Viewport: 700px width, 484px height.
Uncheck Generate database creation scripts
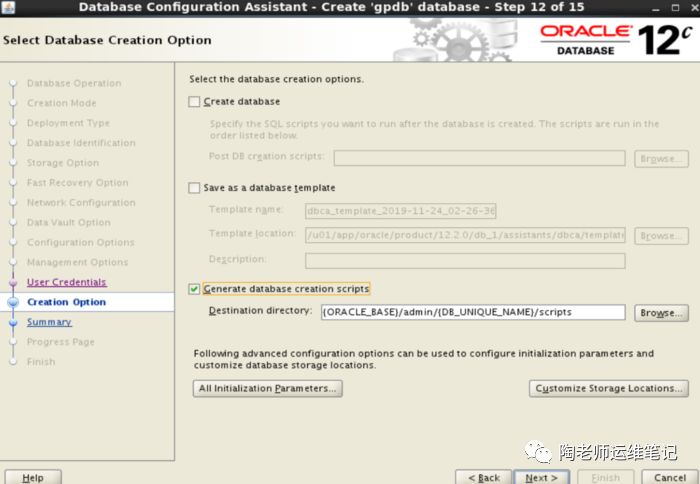[195, 289]
